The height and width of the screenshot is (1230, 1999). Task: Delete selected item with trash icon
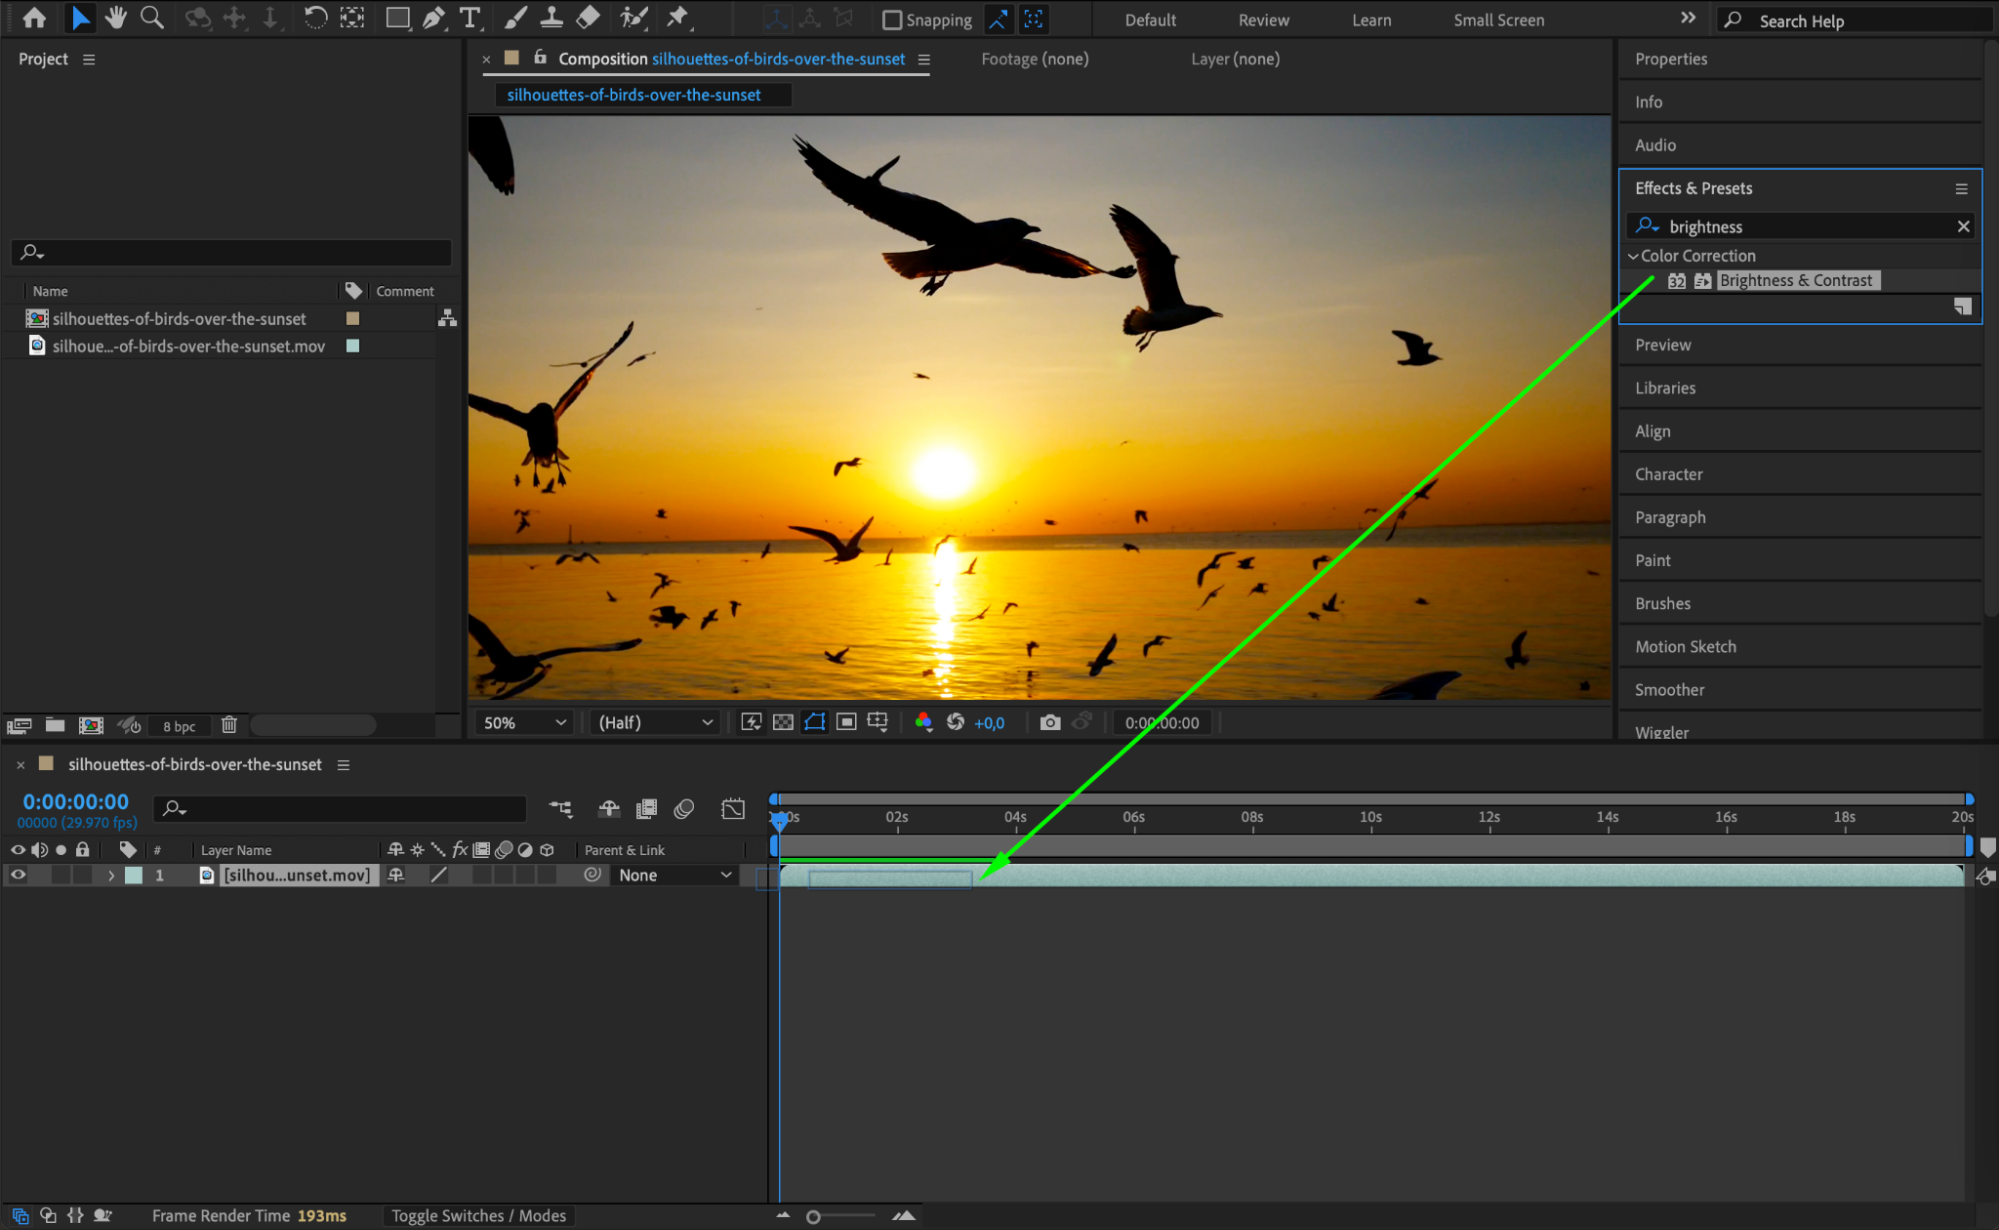[x=229, y=725]
